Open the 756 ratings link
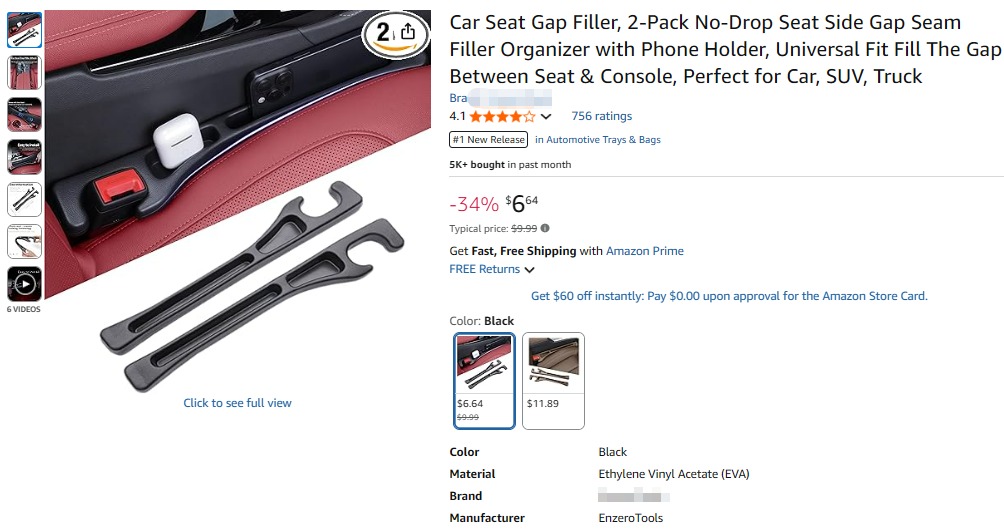 (601, 116)
